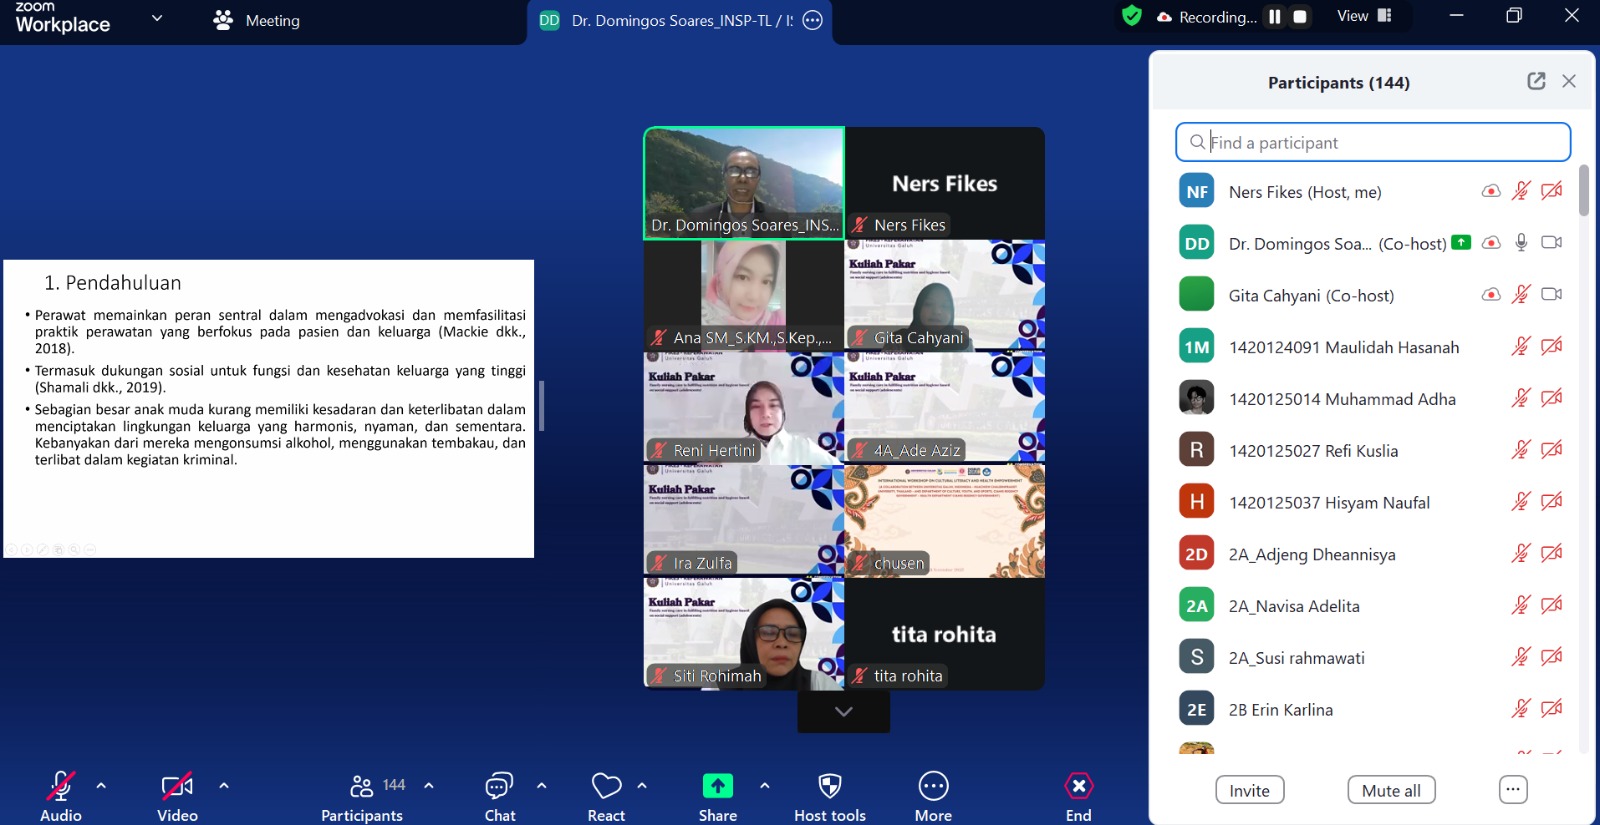Expand audio settings arrow beside Audio
The width and height of the screenshot is (1600, 825).
click(101, 786)
